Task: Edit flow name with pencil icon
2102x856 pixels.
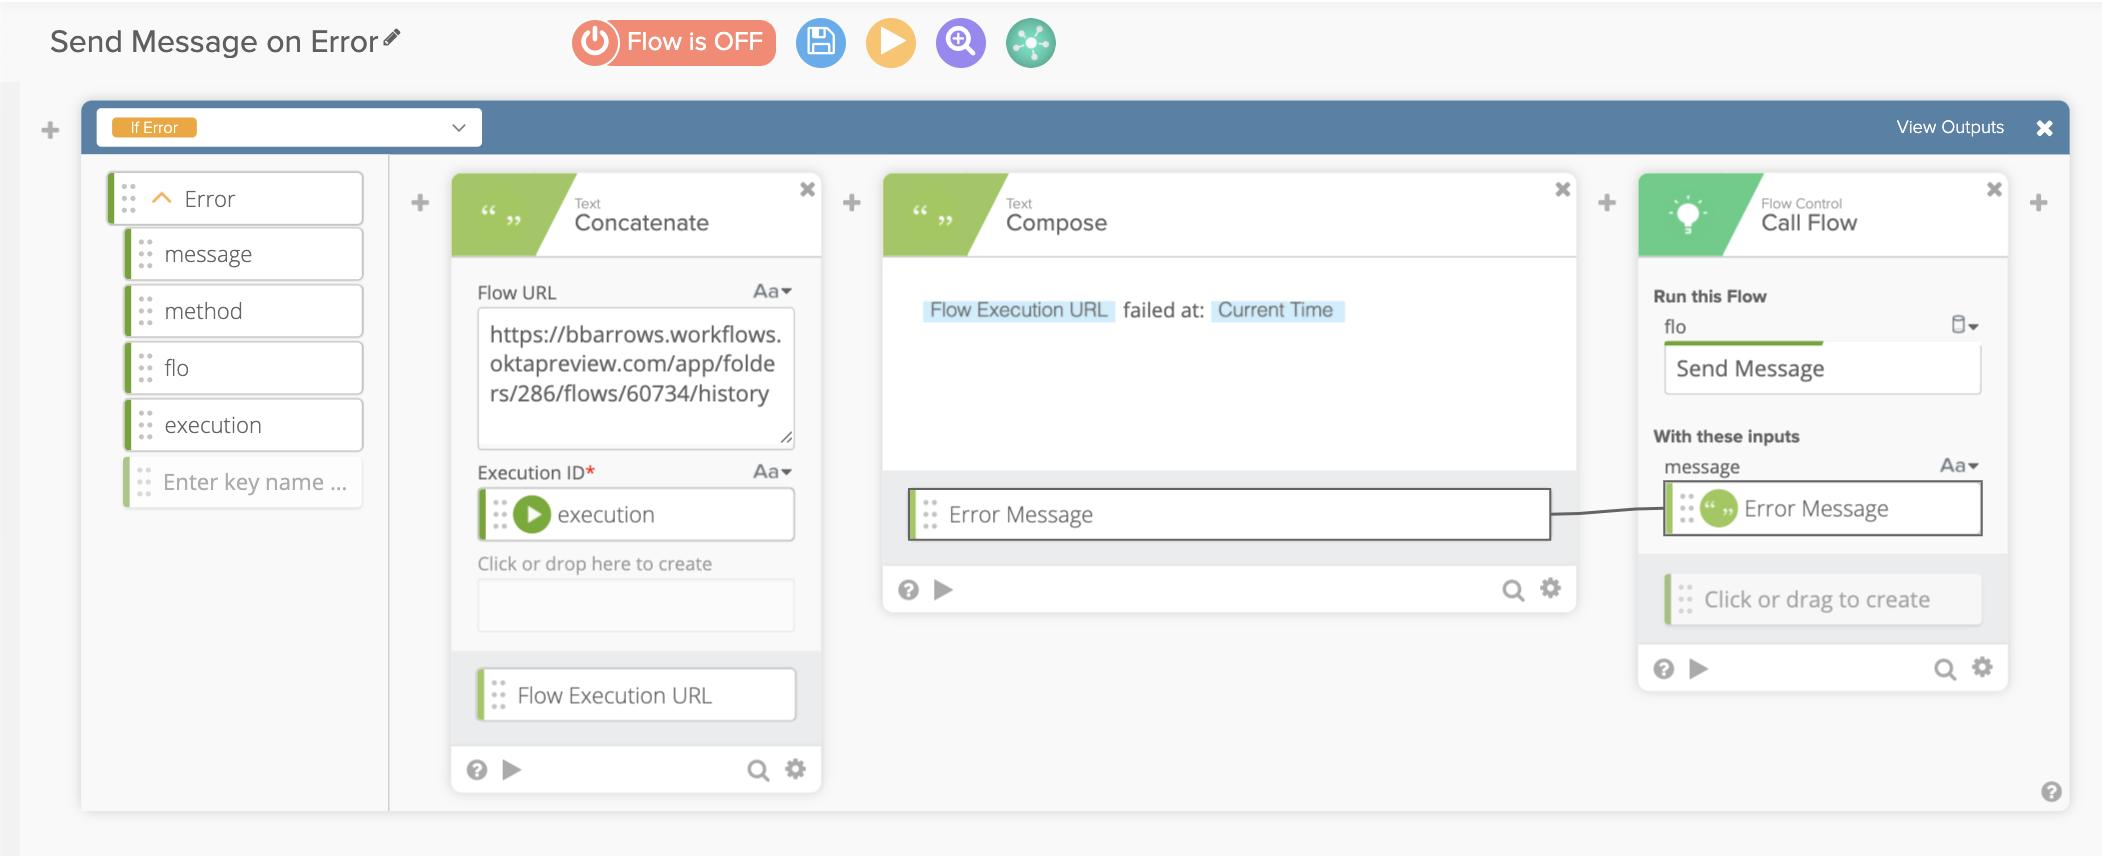Action: 392,38
